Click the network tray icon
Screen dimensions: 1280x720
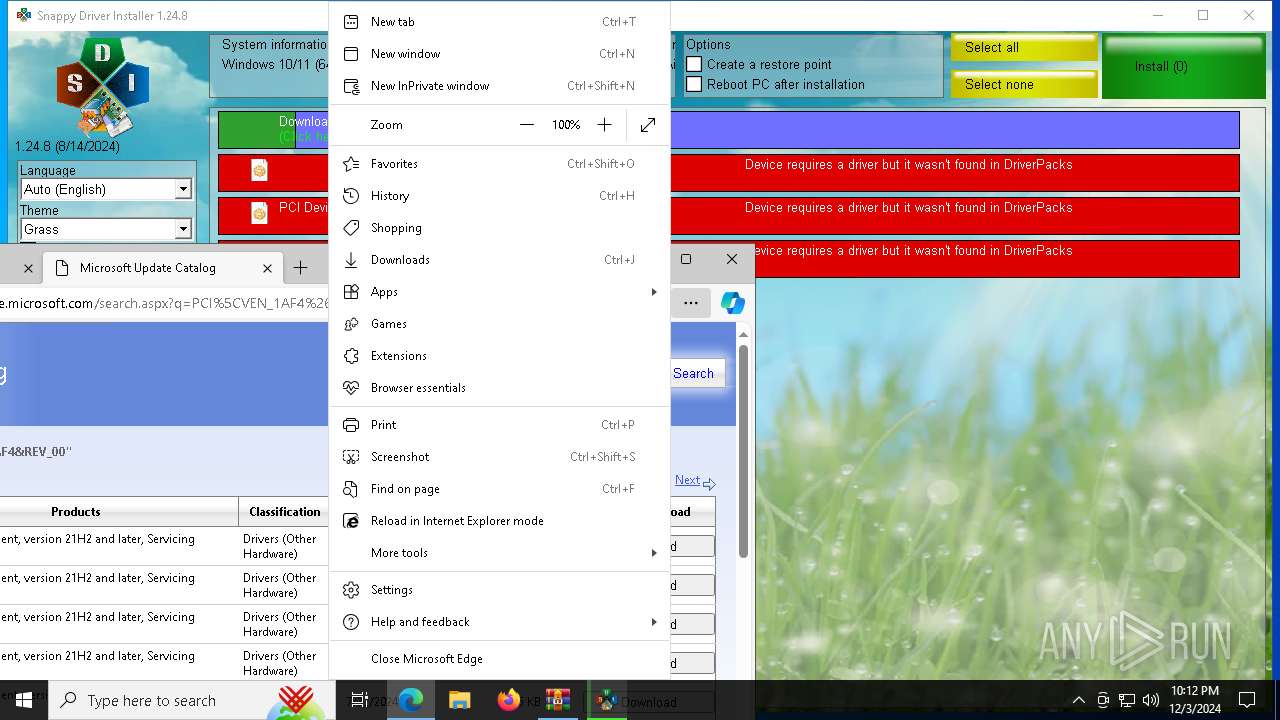(x=1127, y=701)
